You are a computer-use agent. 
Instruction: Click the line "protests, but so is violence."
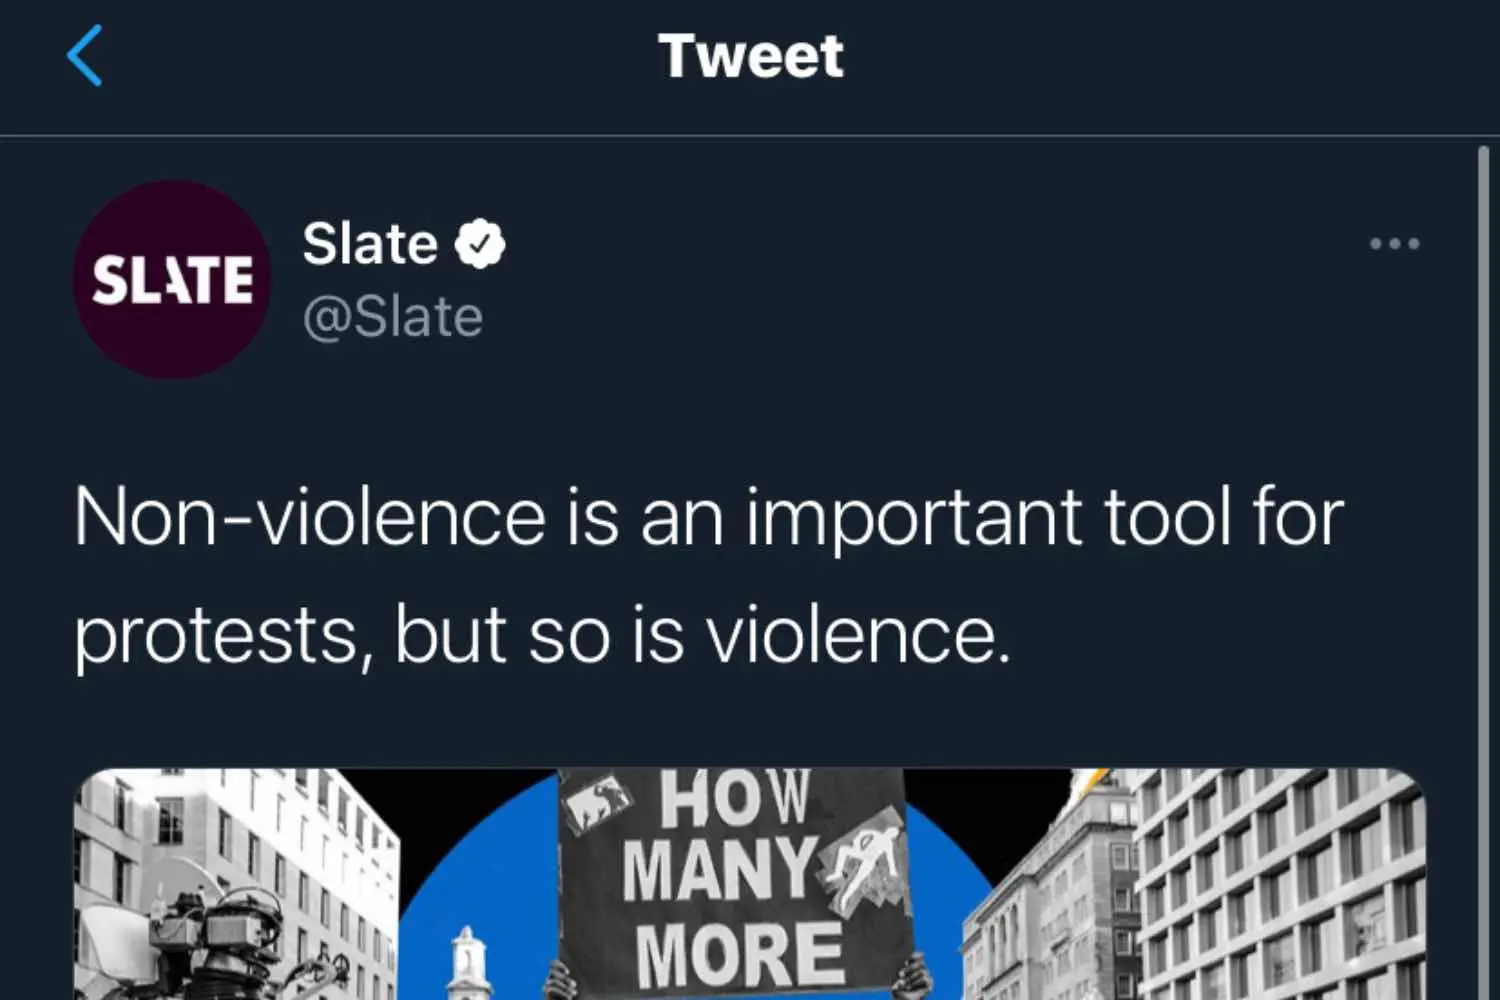[x=542, y=634]
